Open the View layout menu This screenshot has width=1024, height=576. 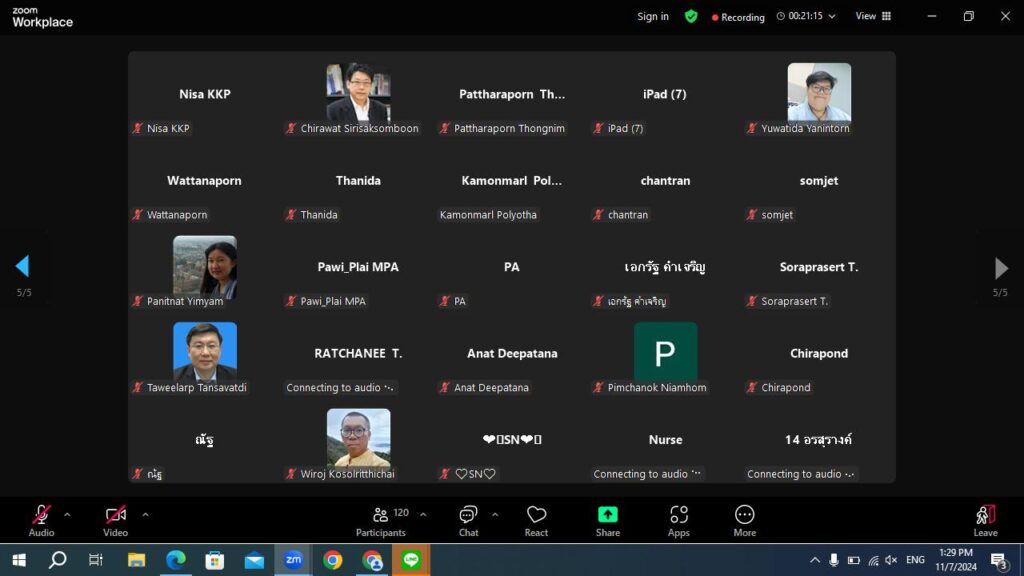(x=873, y=16)
